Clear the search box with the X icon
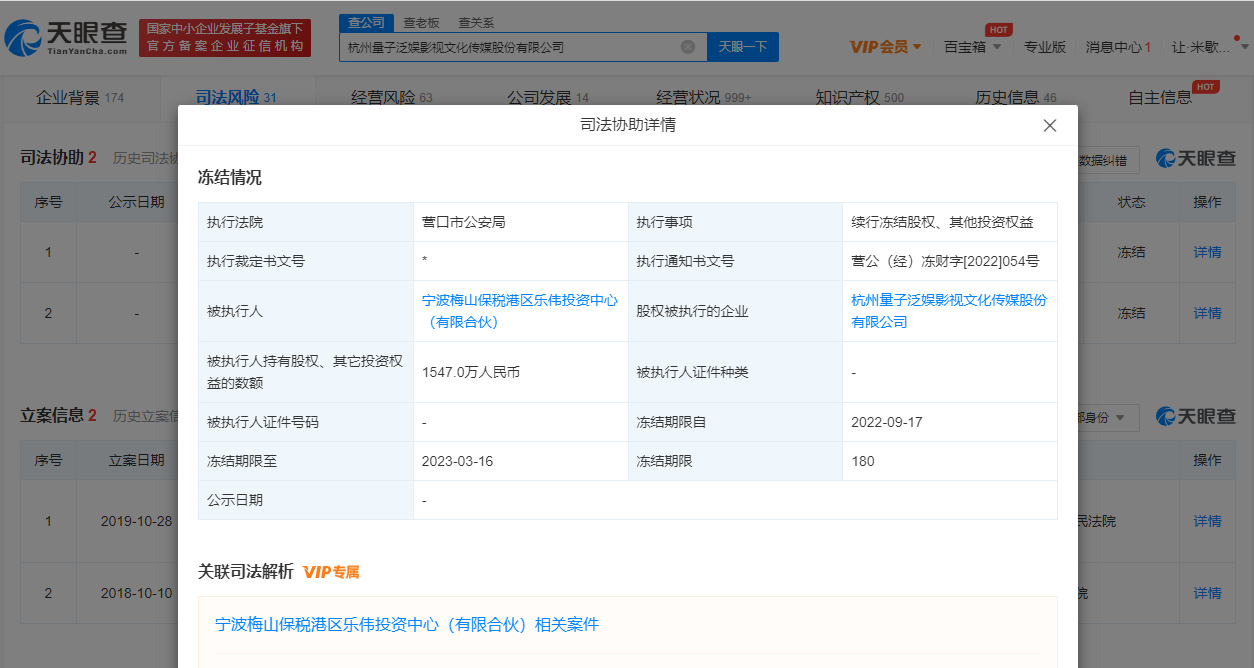This screenshot has height=668, width=1254. click(688, 47)
